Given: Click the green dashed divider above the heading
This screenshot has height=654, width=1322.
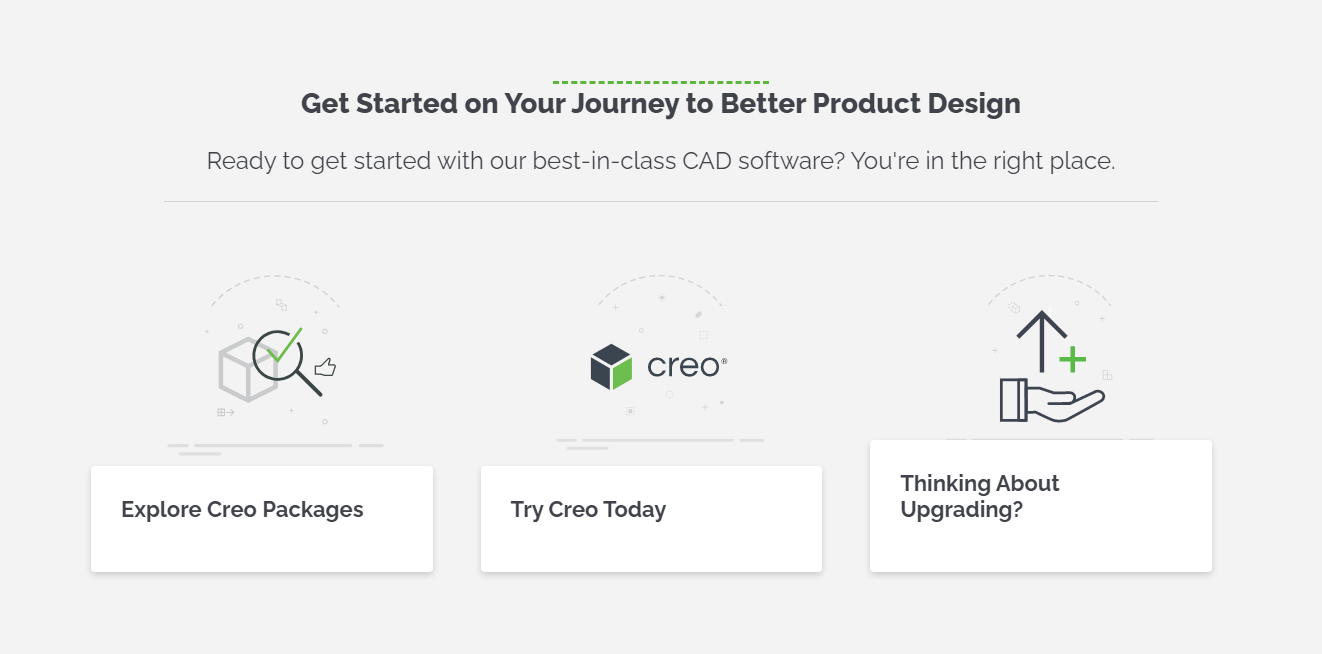Looking at the screenshot, I should (x=660, y=80).
